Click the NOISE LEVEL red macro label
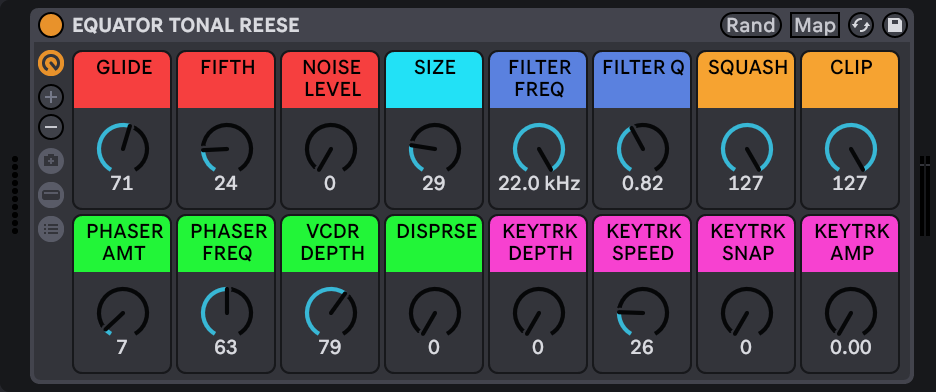The width and height of the screenshot is (936, 392). [330, 79]
